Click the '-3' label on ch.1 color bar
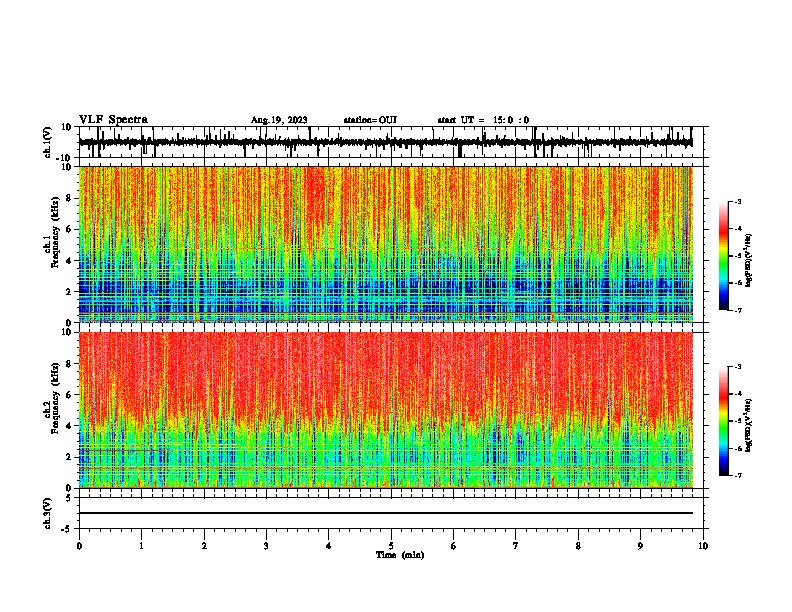 737,201
